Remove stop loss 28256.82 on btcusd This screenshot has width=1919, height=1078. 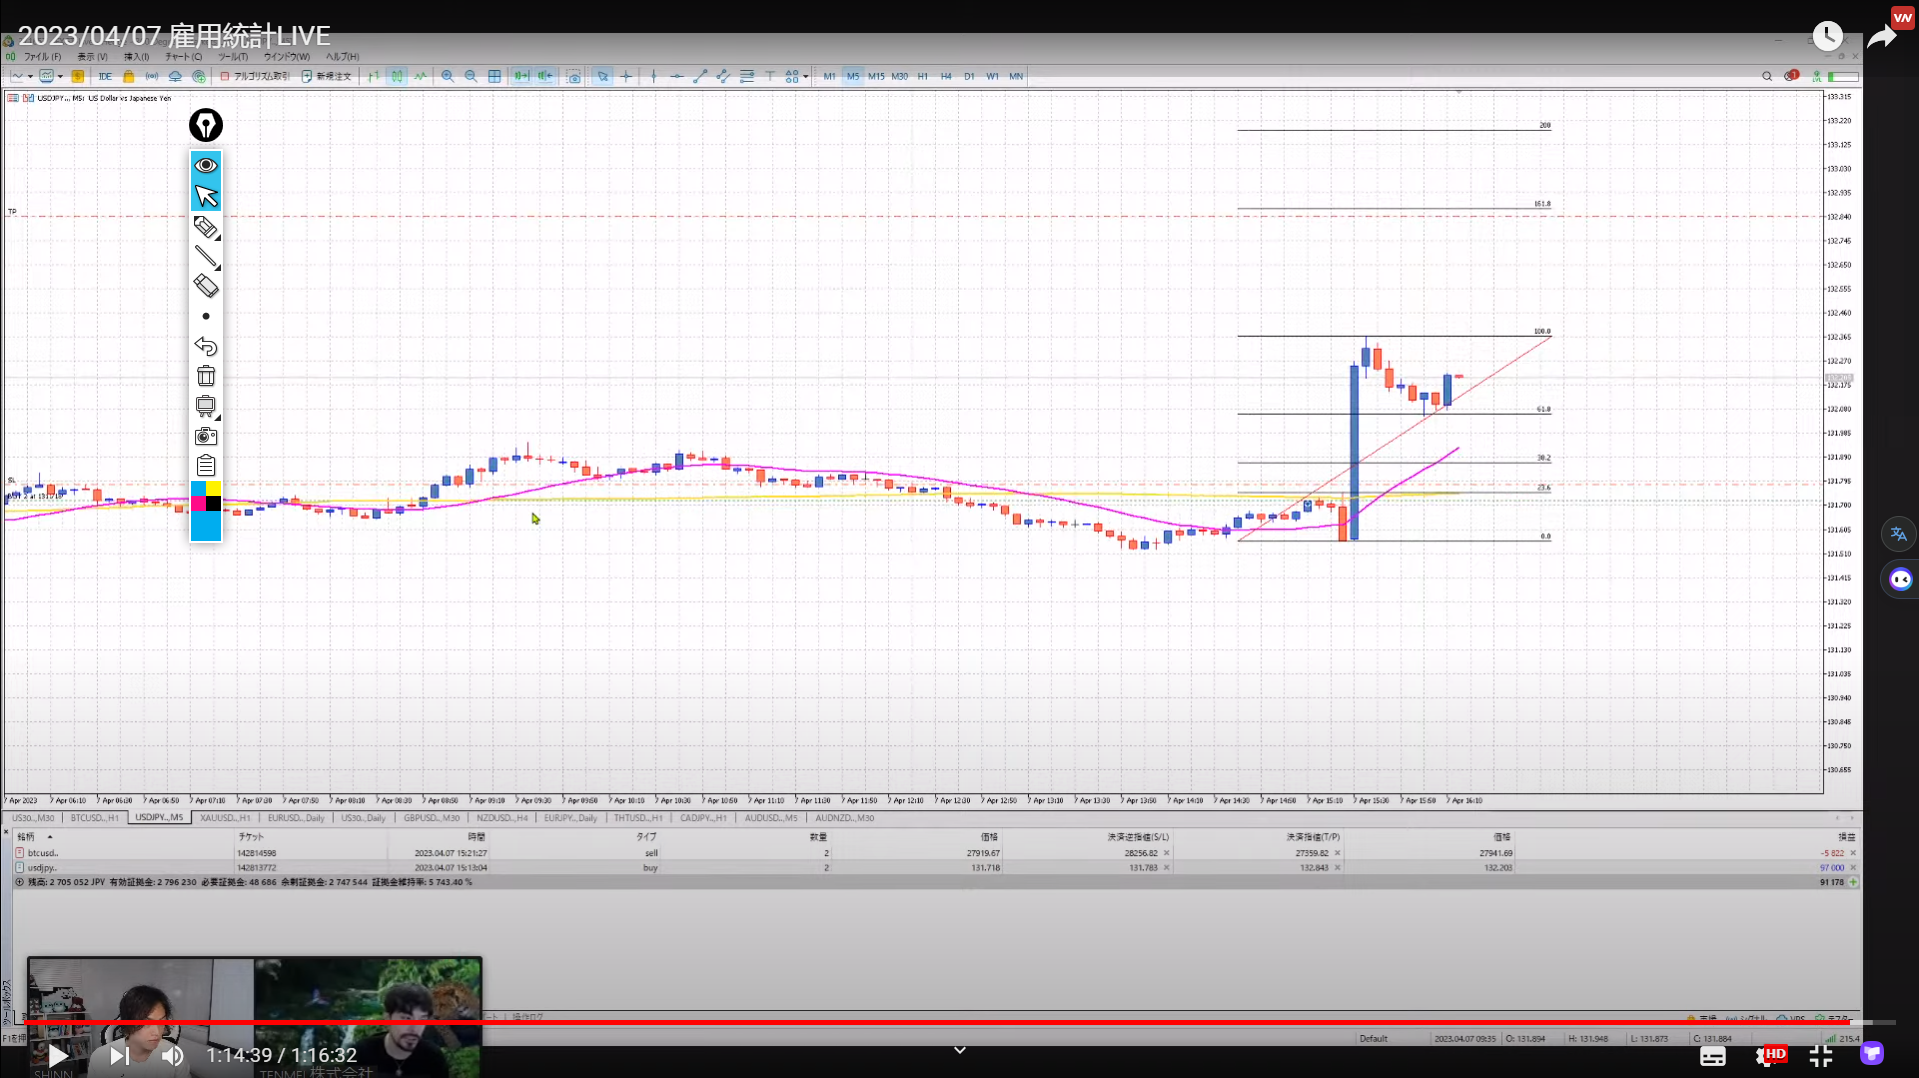(x=1166, y=853)
